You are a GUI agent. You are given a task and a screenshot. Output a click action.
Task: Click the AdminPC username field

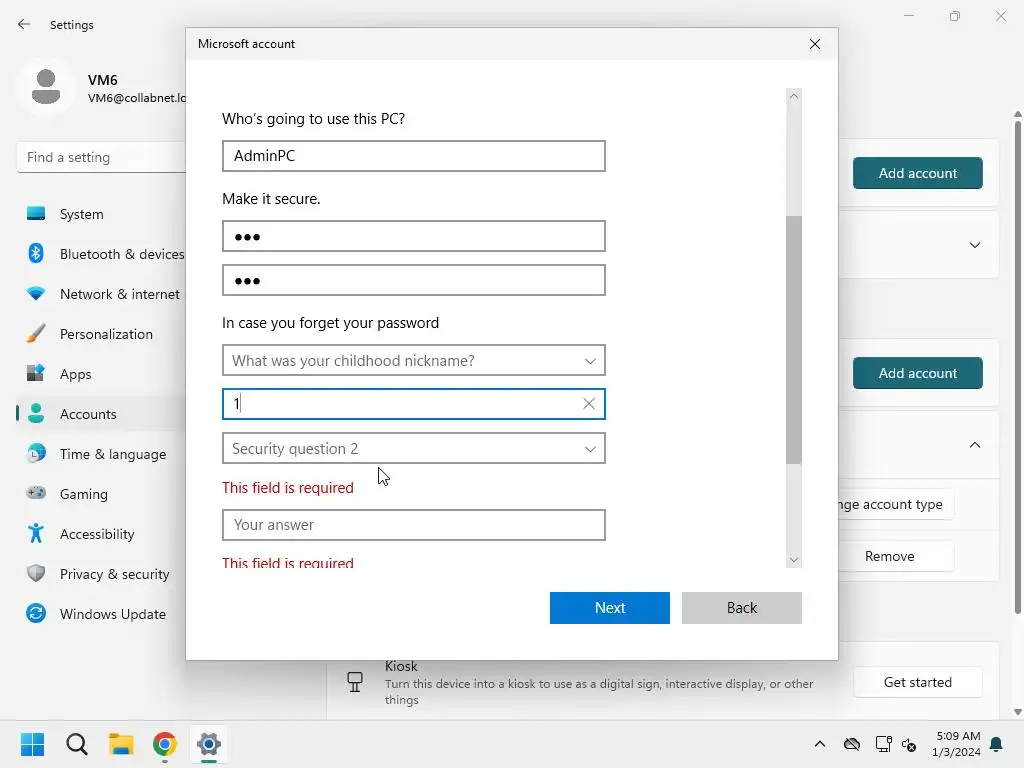tap(414, 156)
